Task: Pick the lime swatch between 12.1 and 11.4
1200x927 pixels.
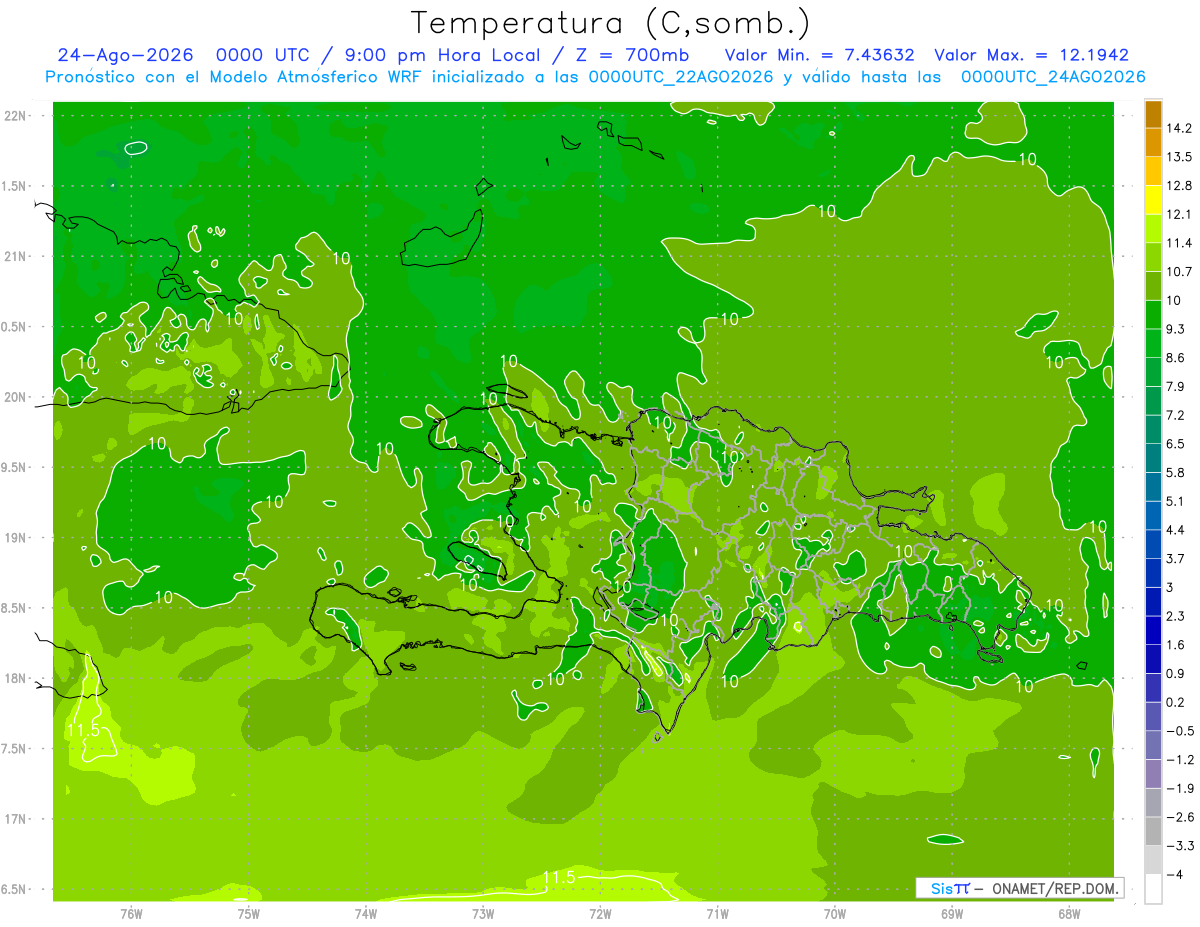Action: 1153,228
